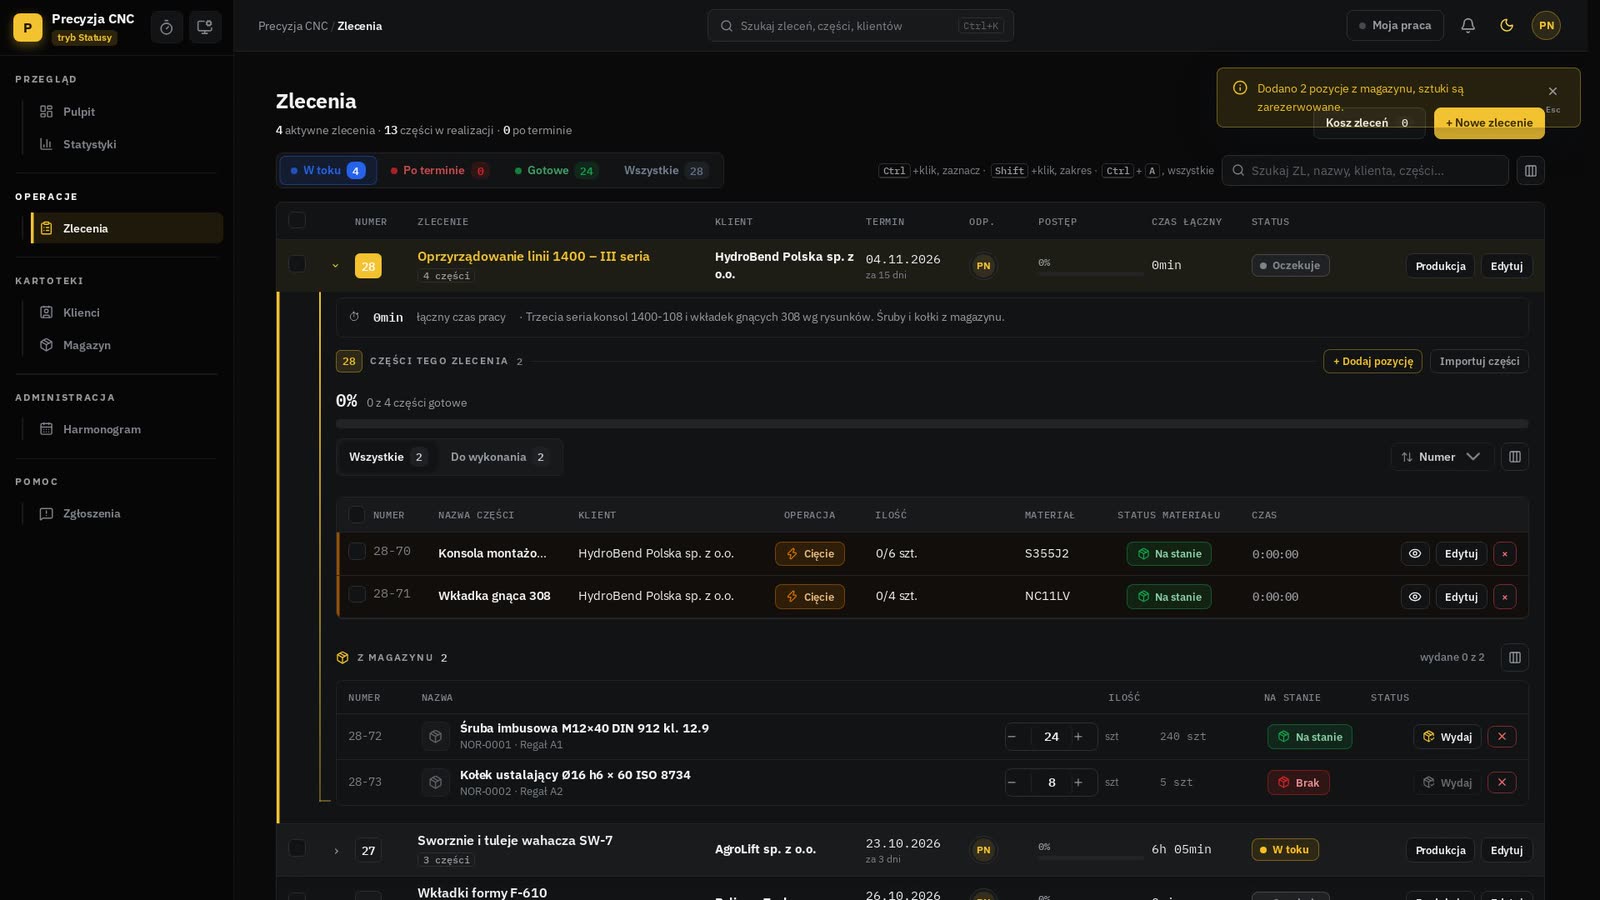The image size is (1600, 900).
Task: Click + Nowe zlecenie button
Action: (x=1489, y=123)
